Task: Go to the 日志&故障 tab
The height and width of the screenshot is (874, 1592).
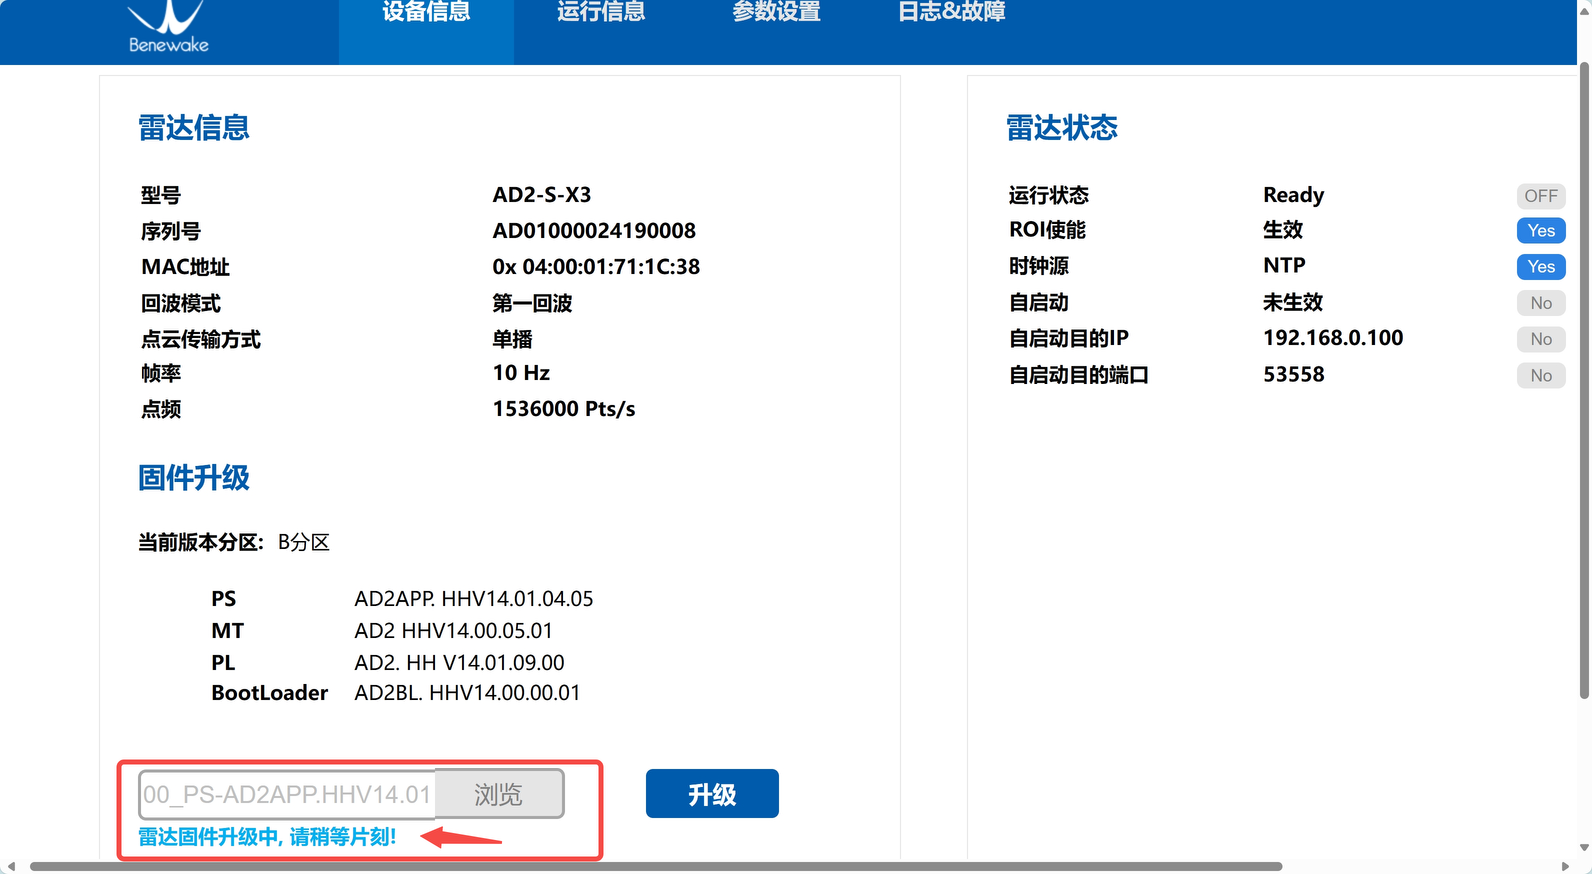Action: pos(951,13)
